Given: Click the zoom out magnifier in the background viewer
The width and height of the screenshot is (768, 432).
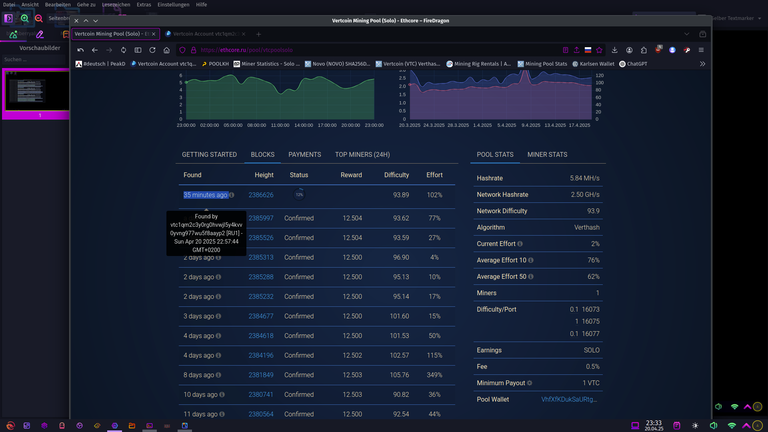Looking at the screenshot, I should click(39, 18).
